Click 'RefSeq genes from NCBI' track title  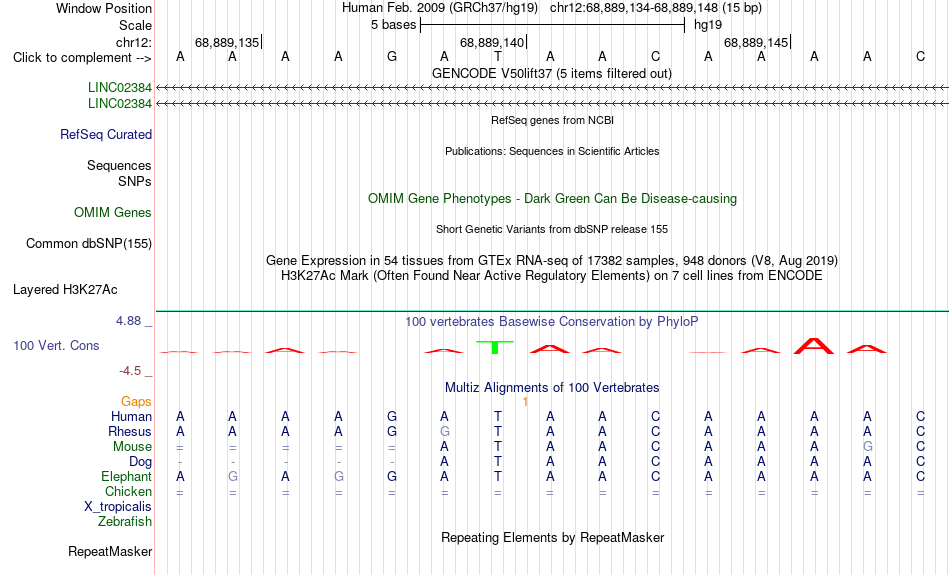pyautogui.click(x=552, y=121)
